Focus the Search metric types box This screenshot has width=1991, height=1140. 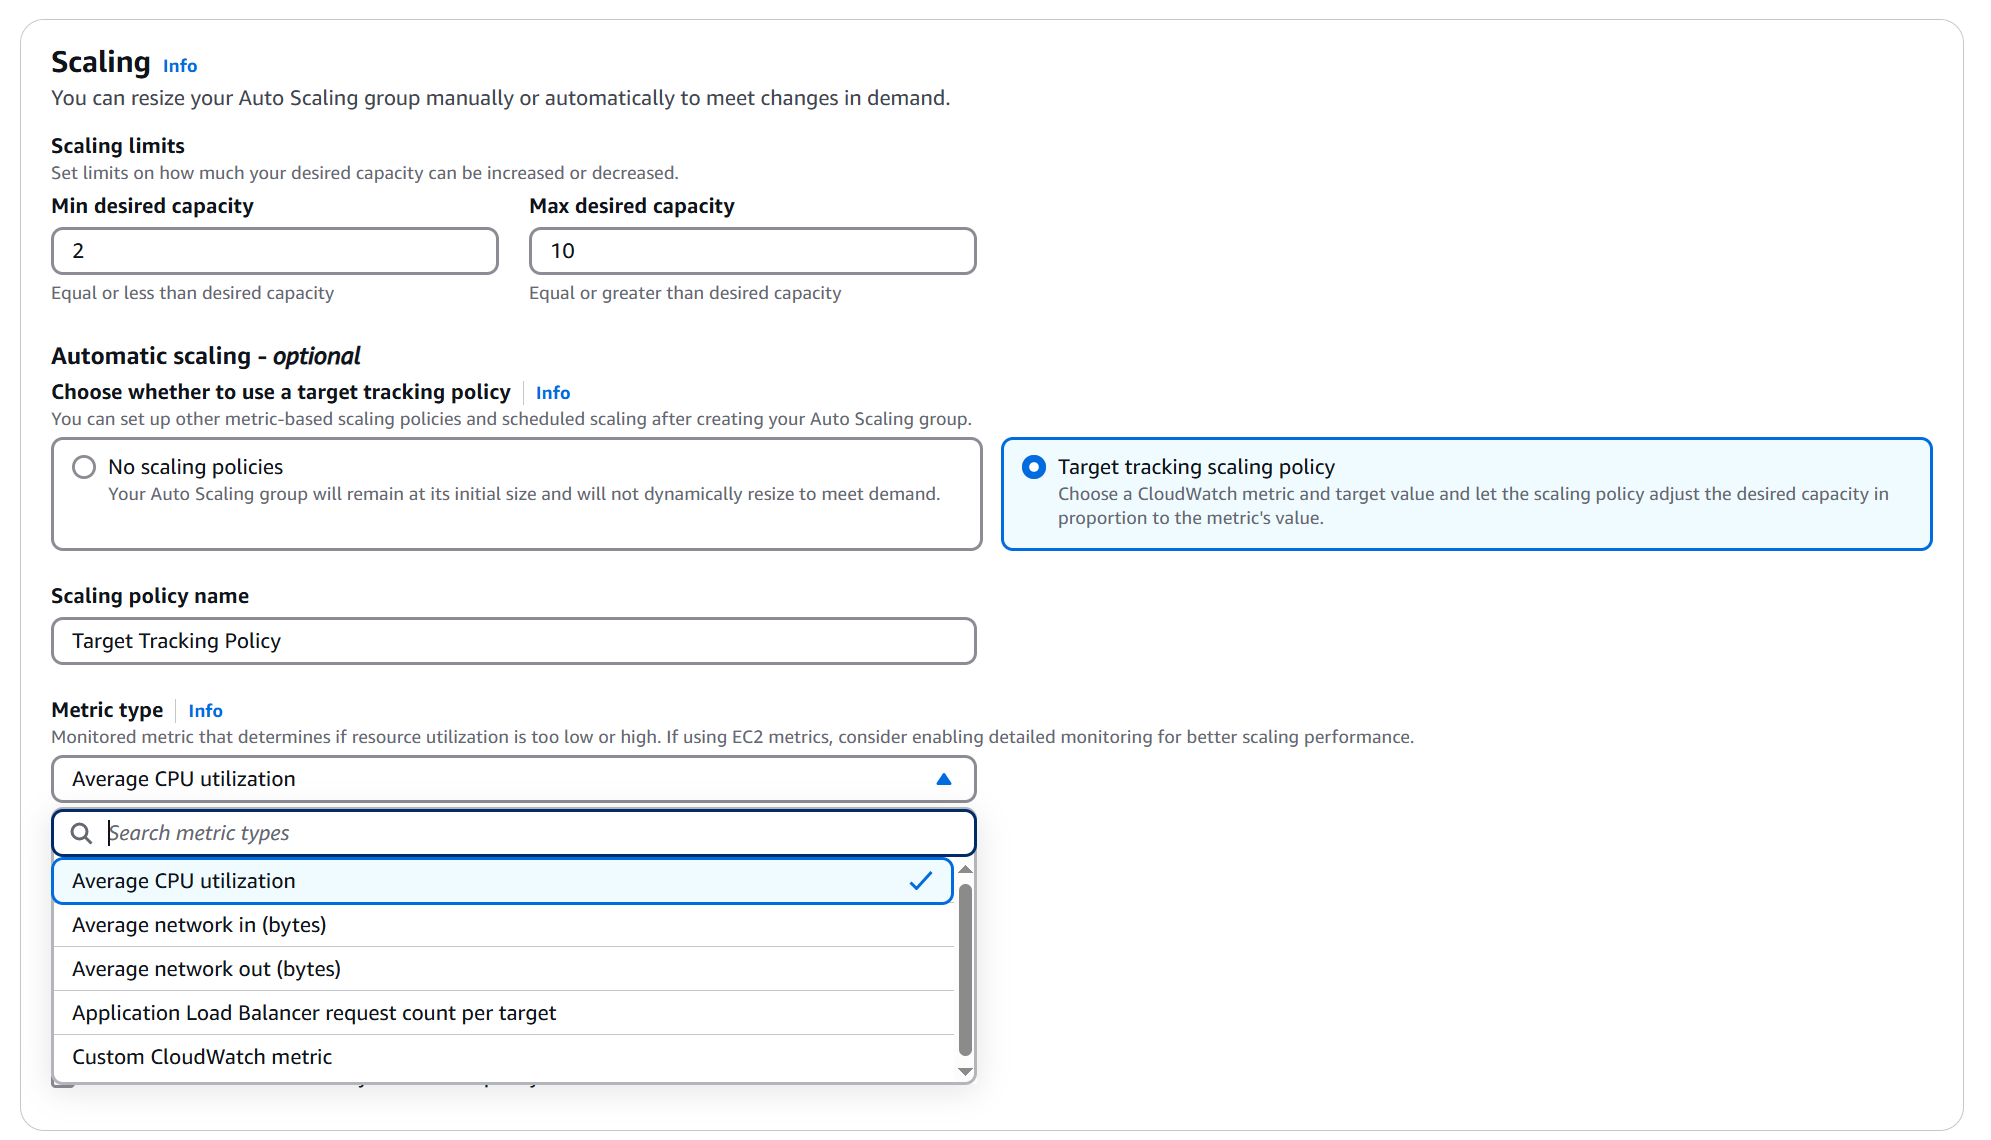tap(530, 833)
